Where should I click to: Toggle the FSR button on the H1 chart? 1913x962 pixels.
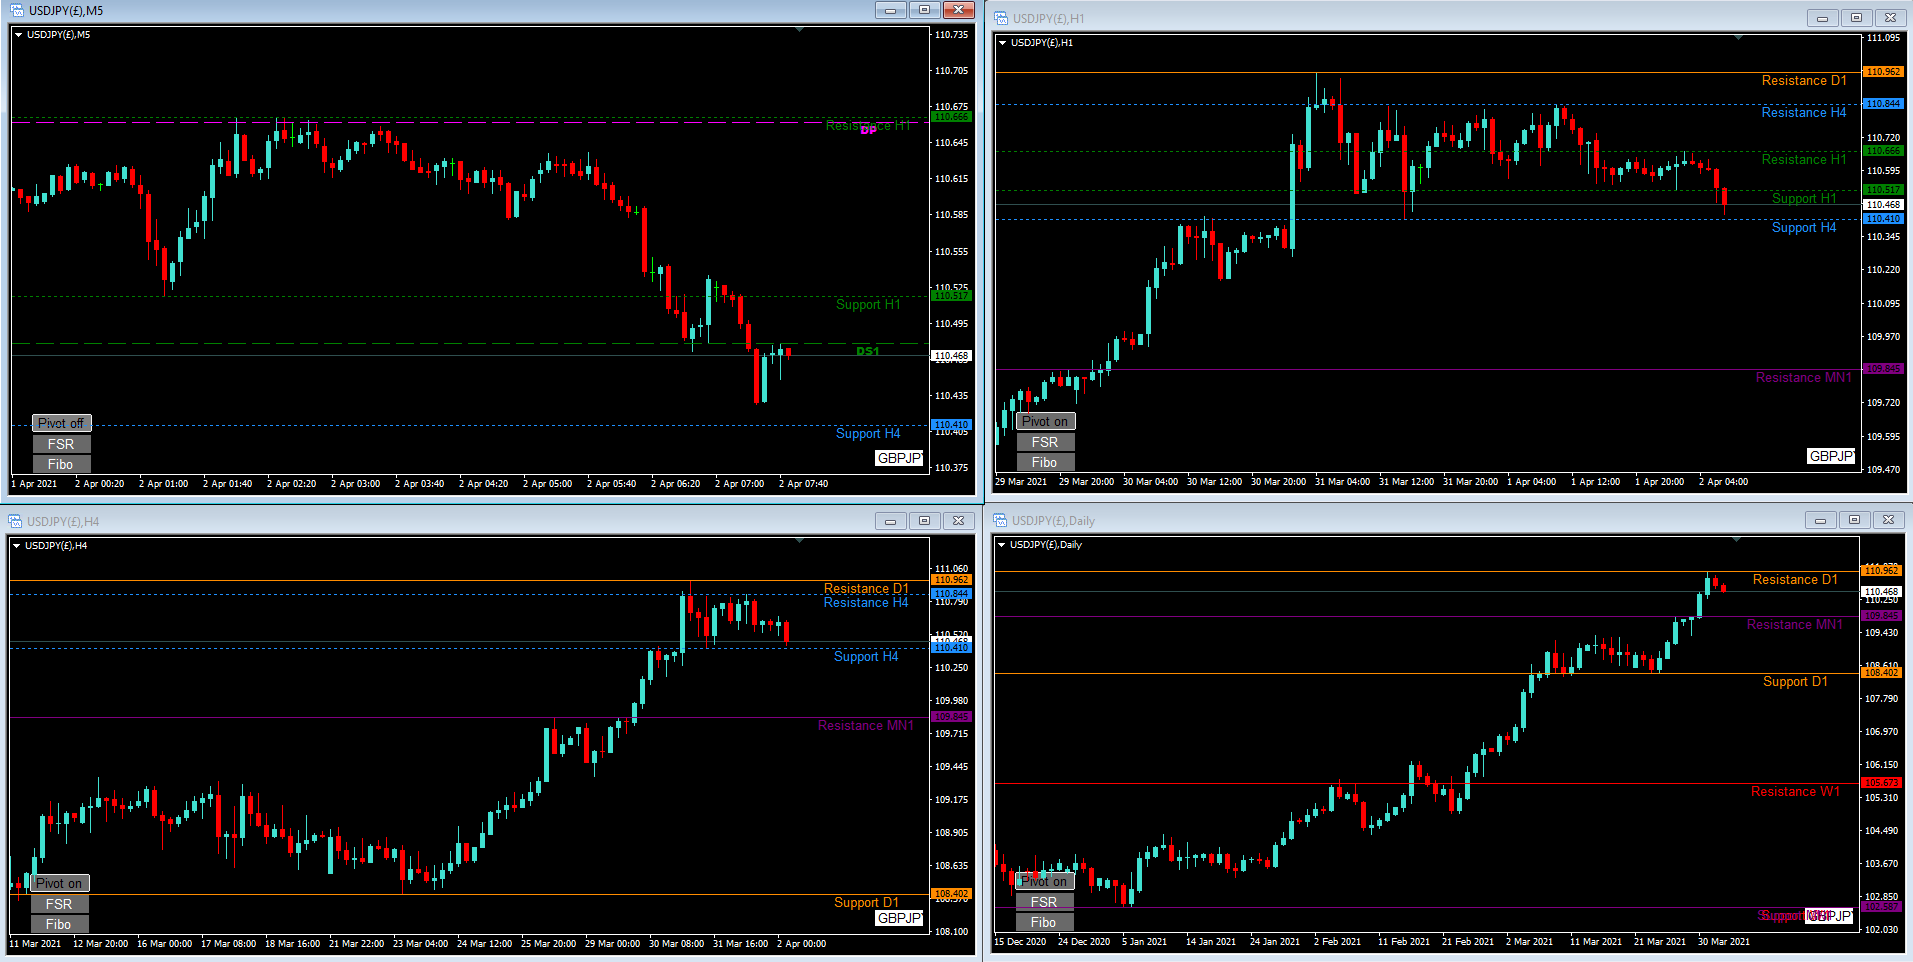click(x=1046, y=442)
